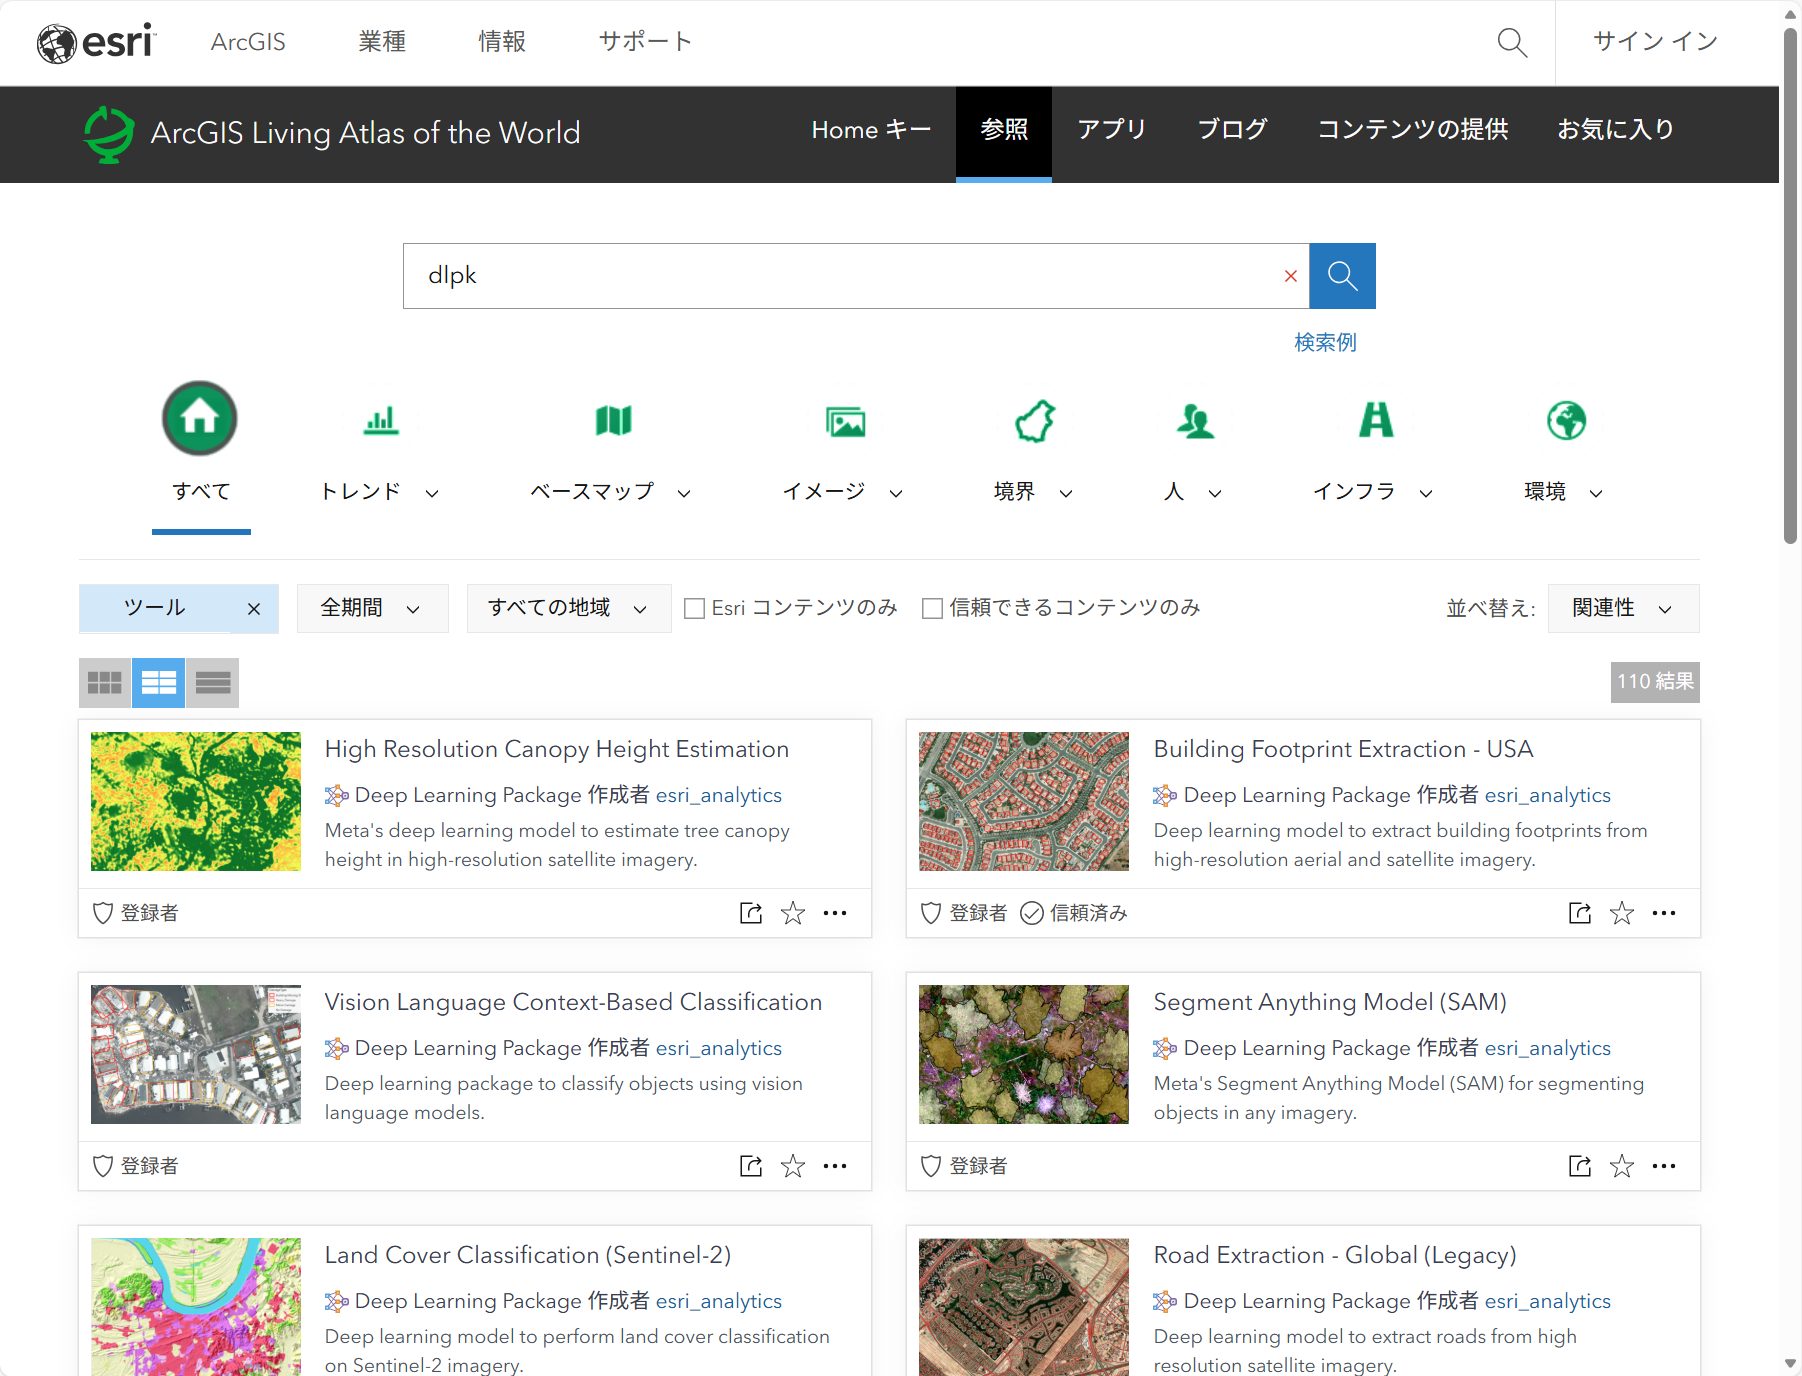Open the Vision Language Classification thumbnail
Viewport: 1802px width, 1376px height.
coord(196,1054)
